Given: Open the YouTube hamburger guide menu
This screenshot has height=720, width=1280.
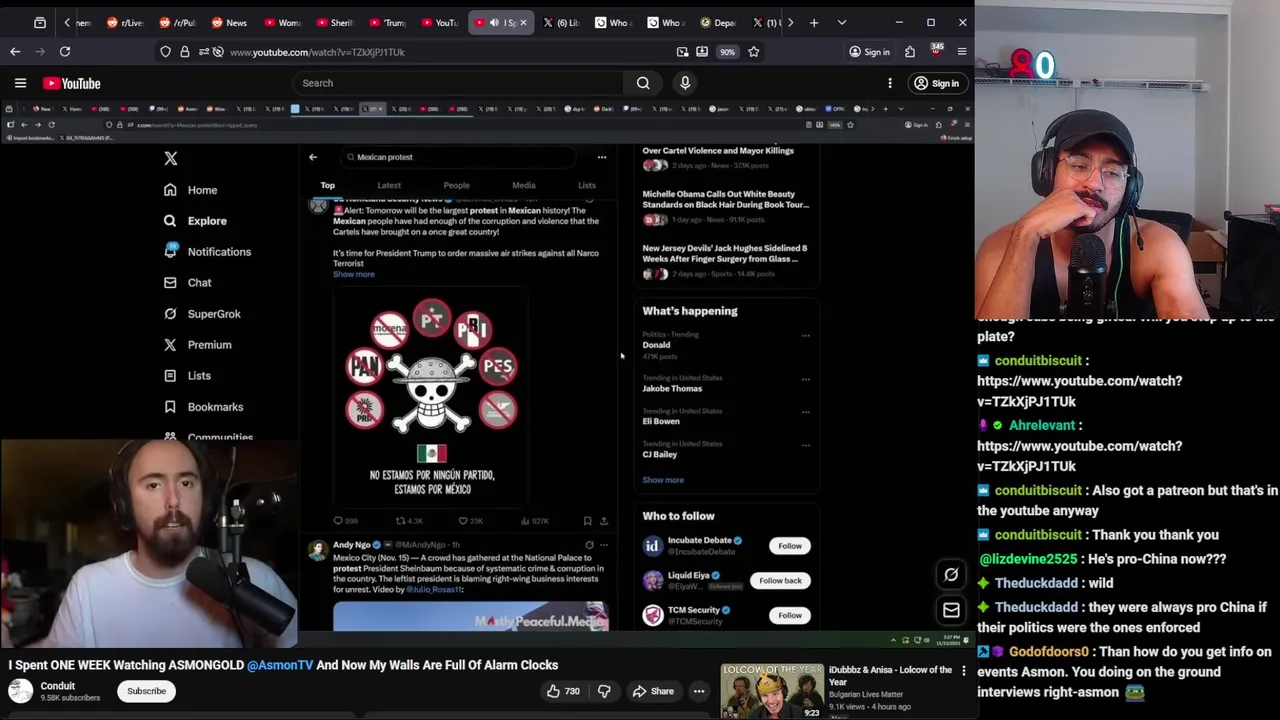Looking at the screenshot, I should tap(20, 83).
